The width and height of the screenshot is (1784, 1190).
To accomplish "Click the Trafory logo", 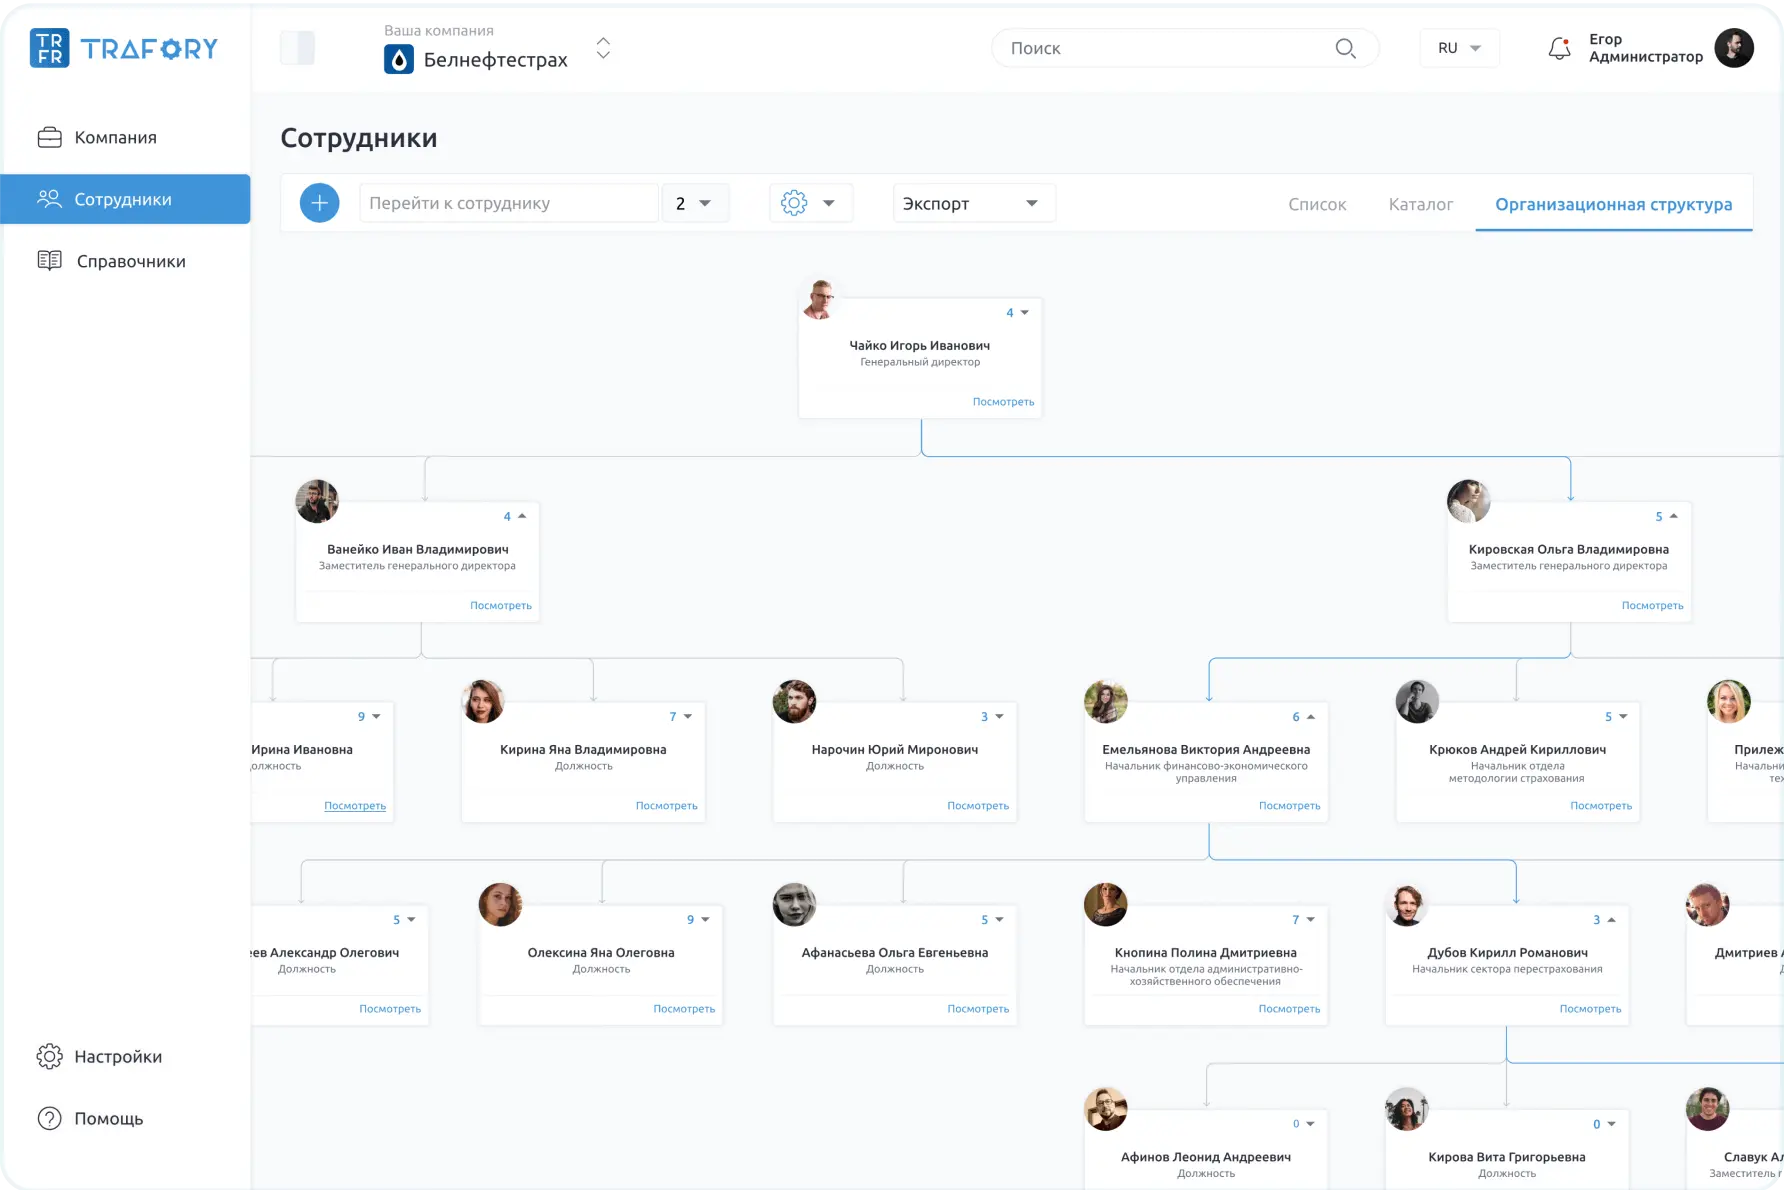I will pyautogui.click(x=124, y=48).
